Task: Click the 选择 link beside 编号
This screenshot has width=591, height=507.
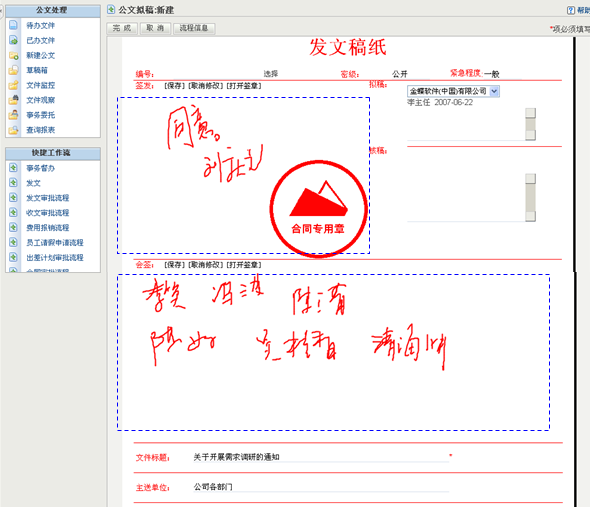Action: (271, 74)
